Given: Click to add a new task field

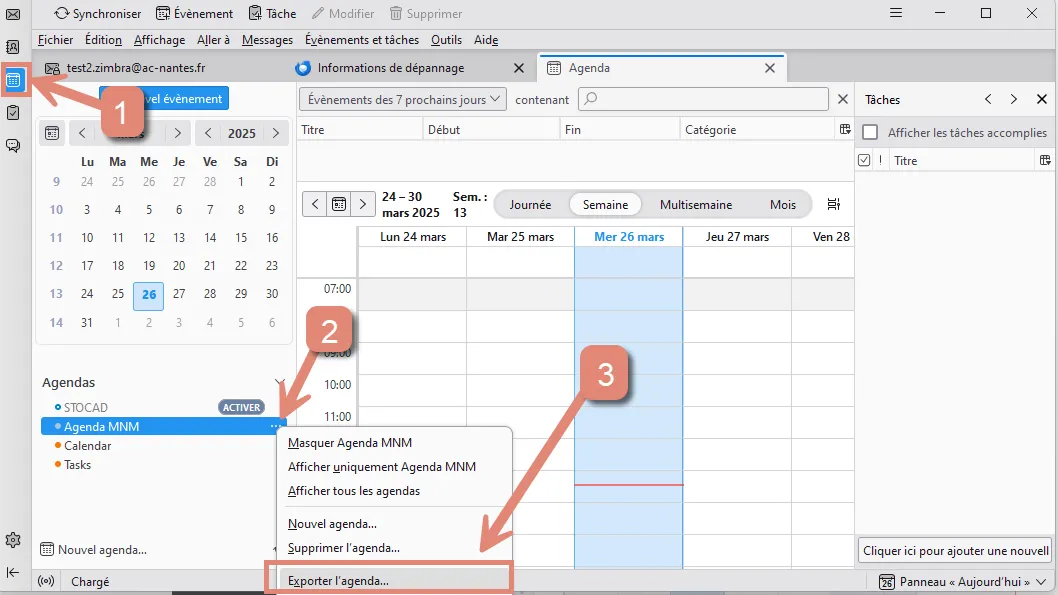Looking at the screenshot, I should (955, 550).
